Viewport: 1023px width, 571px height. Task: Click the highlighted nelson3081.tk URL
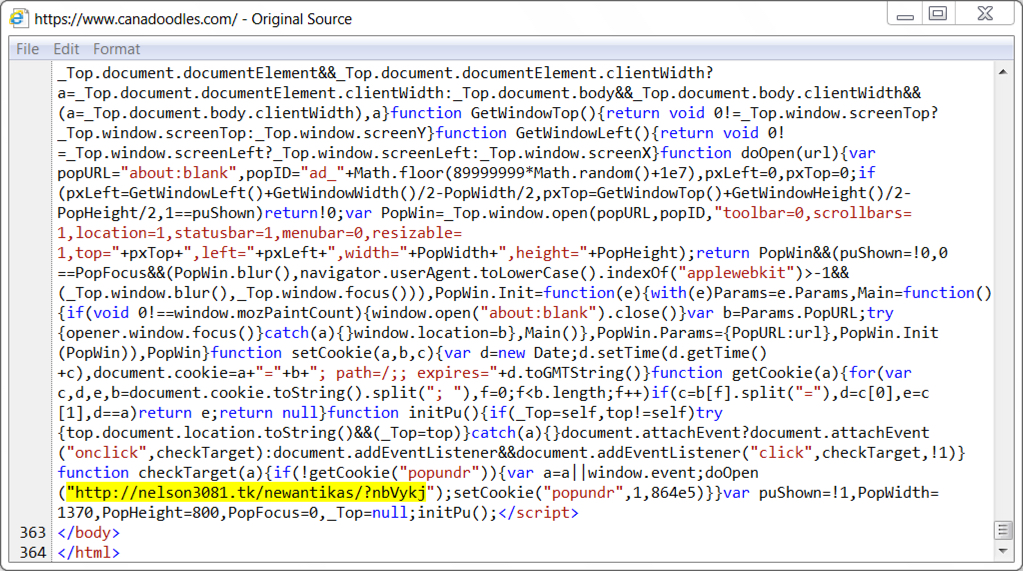[x=246, y=493]
